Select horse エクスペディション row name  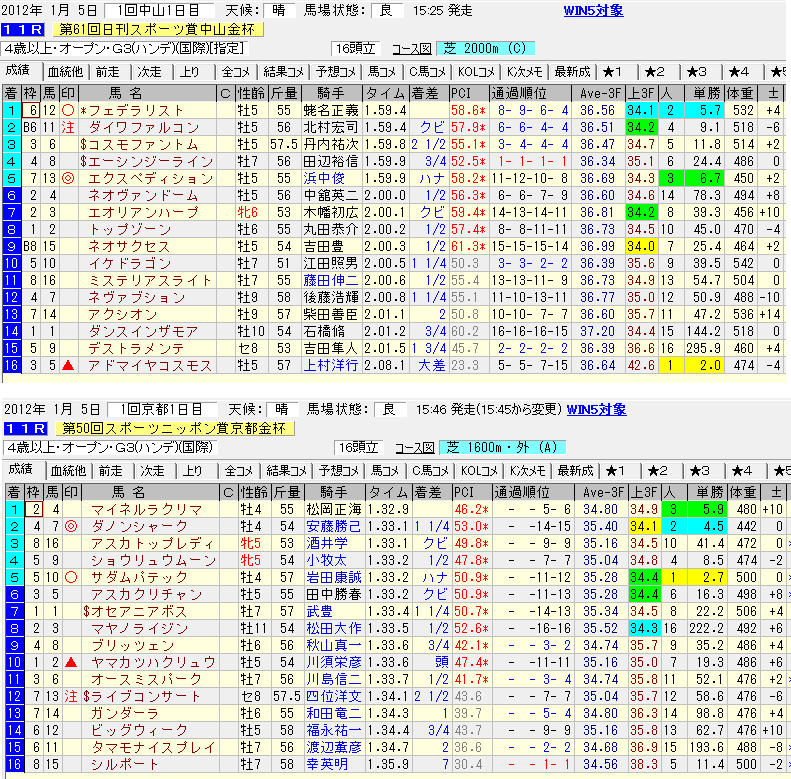(x=150, y=179)
